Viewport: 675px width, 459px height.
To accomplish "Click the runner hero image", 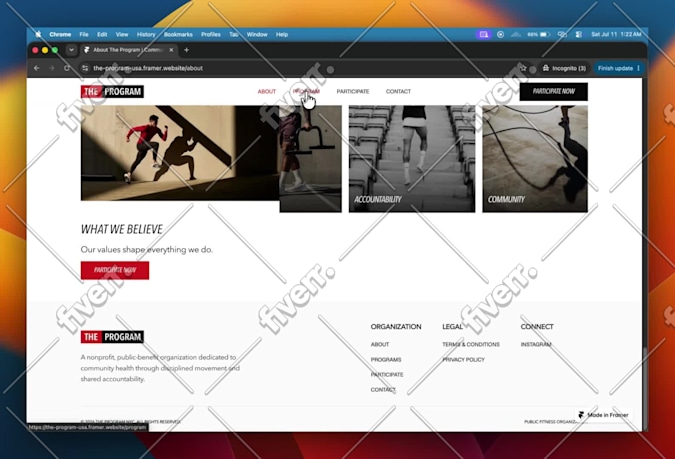I will 180,153.
